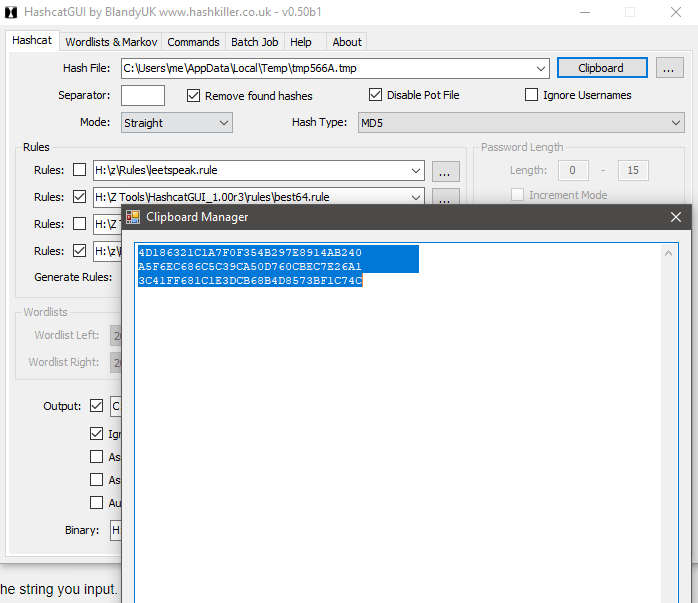The image size is (698, 603).
Task: Open the Batch Job tab
Action: point(254,42)
